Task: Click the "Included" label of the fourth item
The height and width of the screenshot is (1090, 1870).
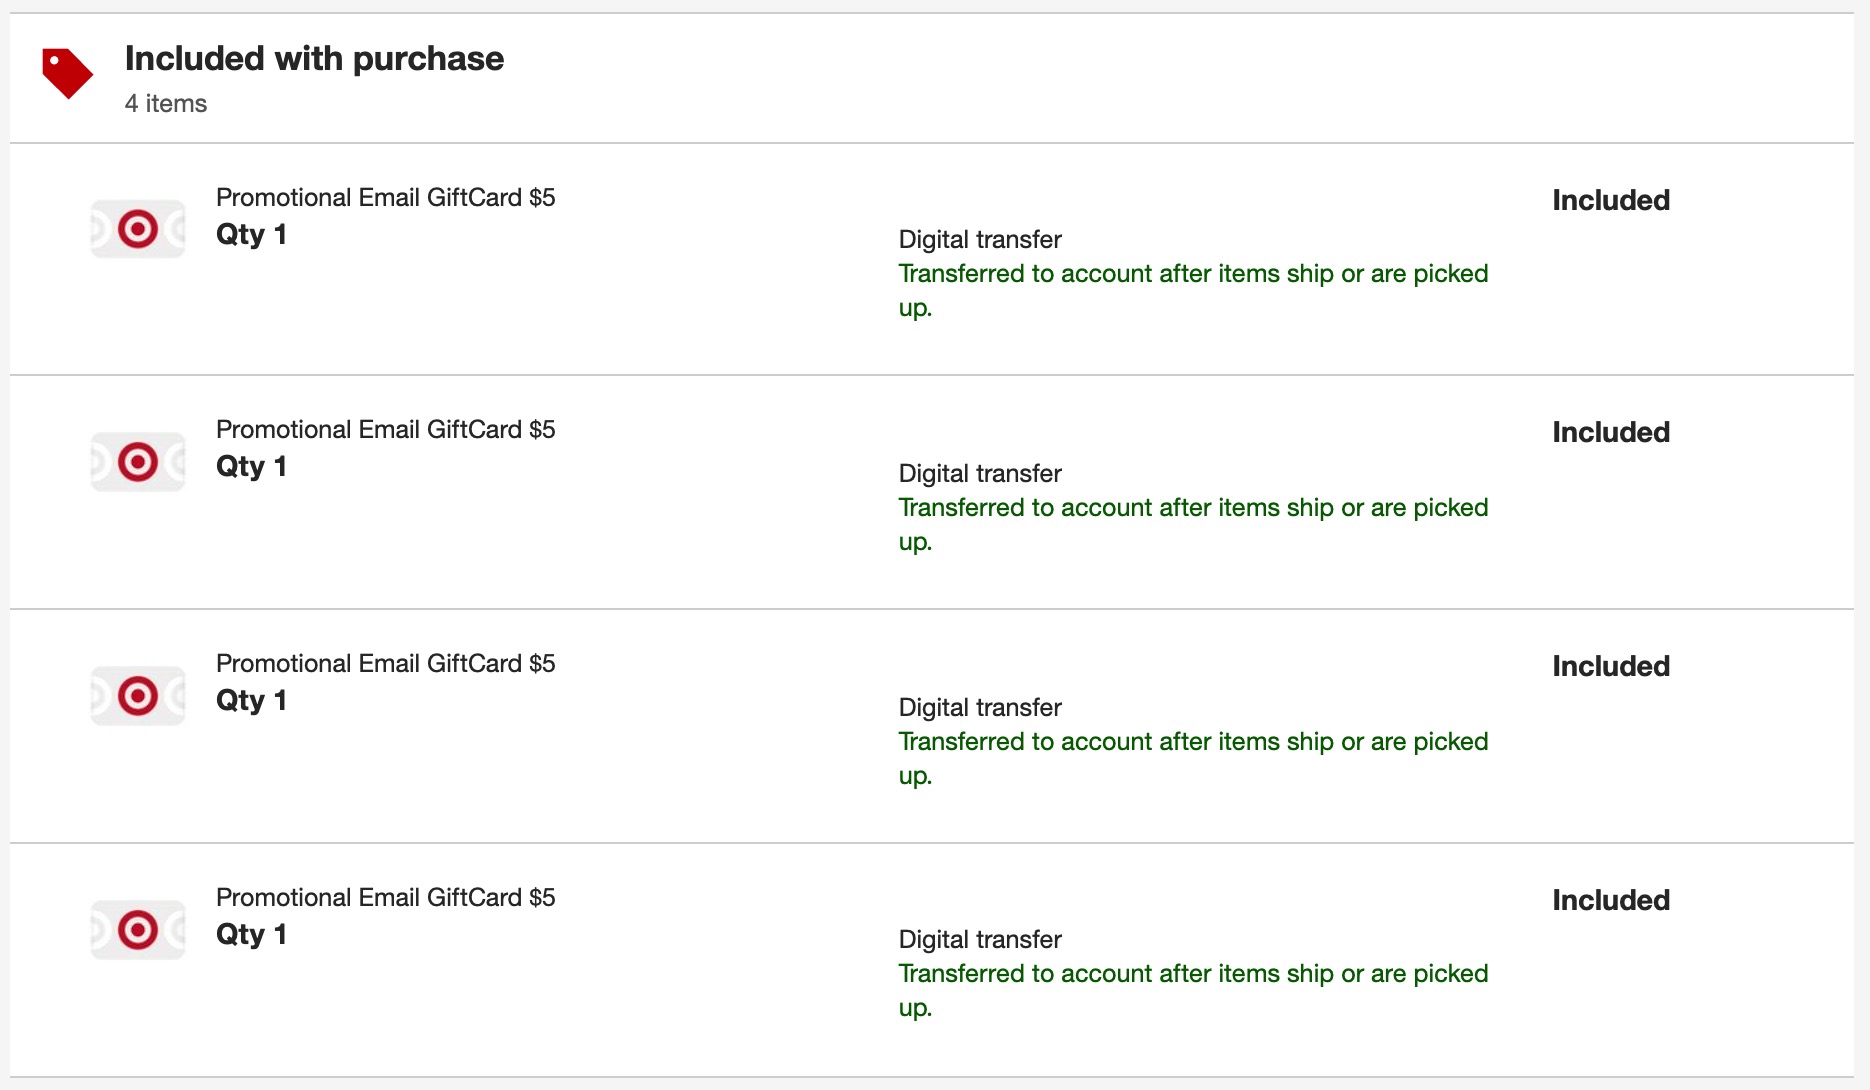Action: (x=1610, y=901)
